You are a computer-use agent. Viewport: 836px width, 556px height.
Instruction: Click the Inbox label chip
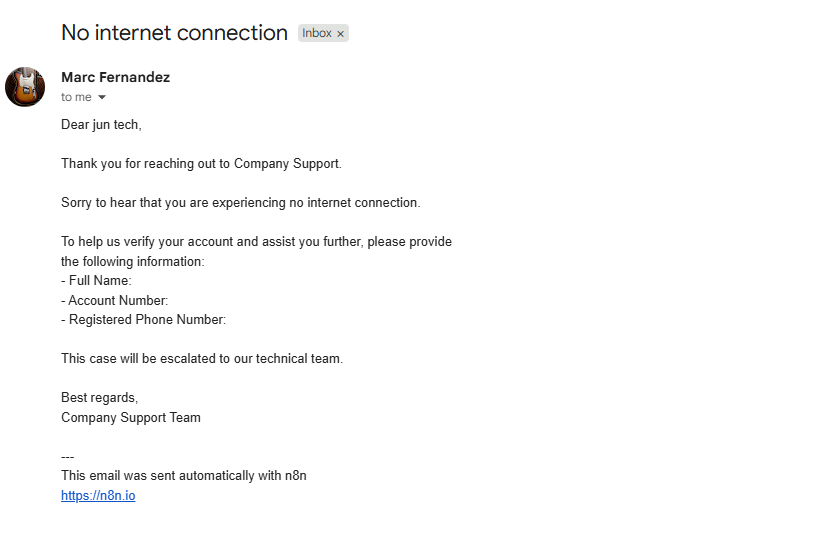317,33
